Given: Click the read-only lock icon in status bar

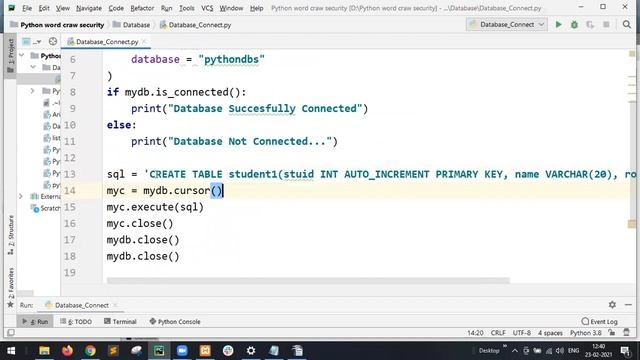Looking at the screenshot, I should coord(611,333).
